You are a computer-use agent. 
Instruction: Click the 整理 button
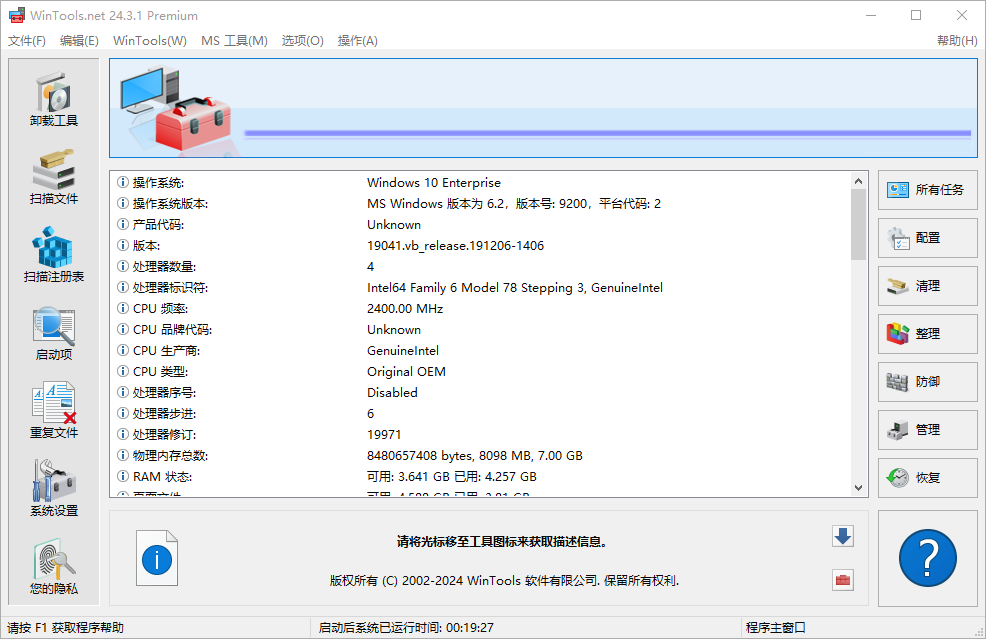[x=928, y=334]
